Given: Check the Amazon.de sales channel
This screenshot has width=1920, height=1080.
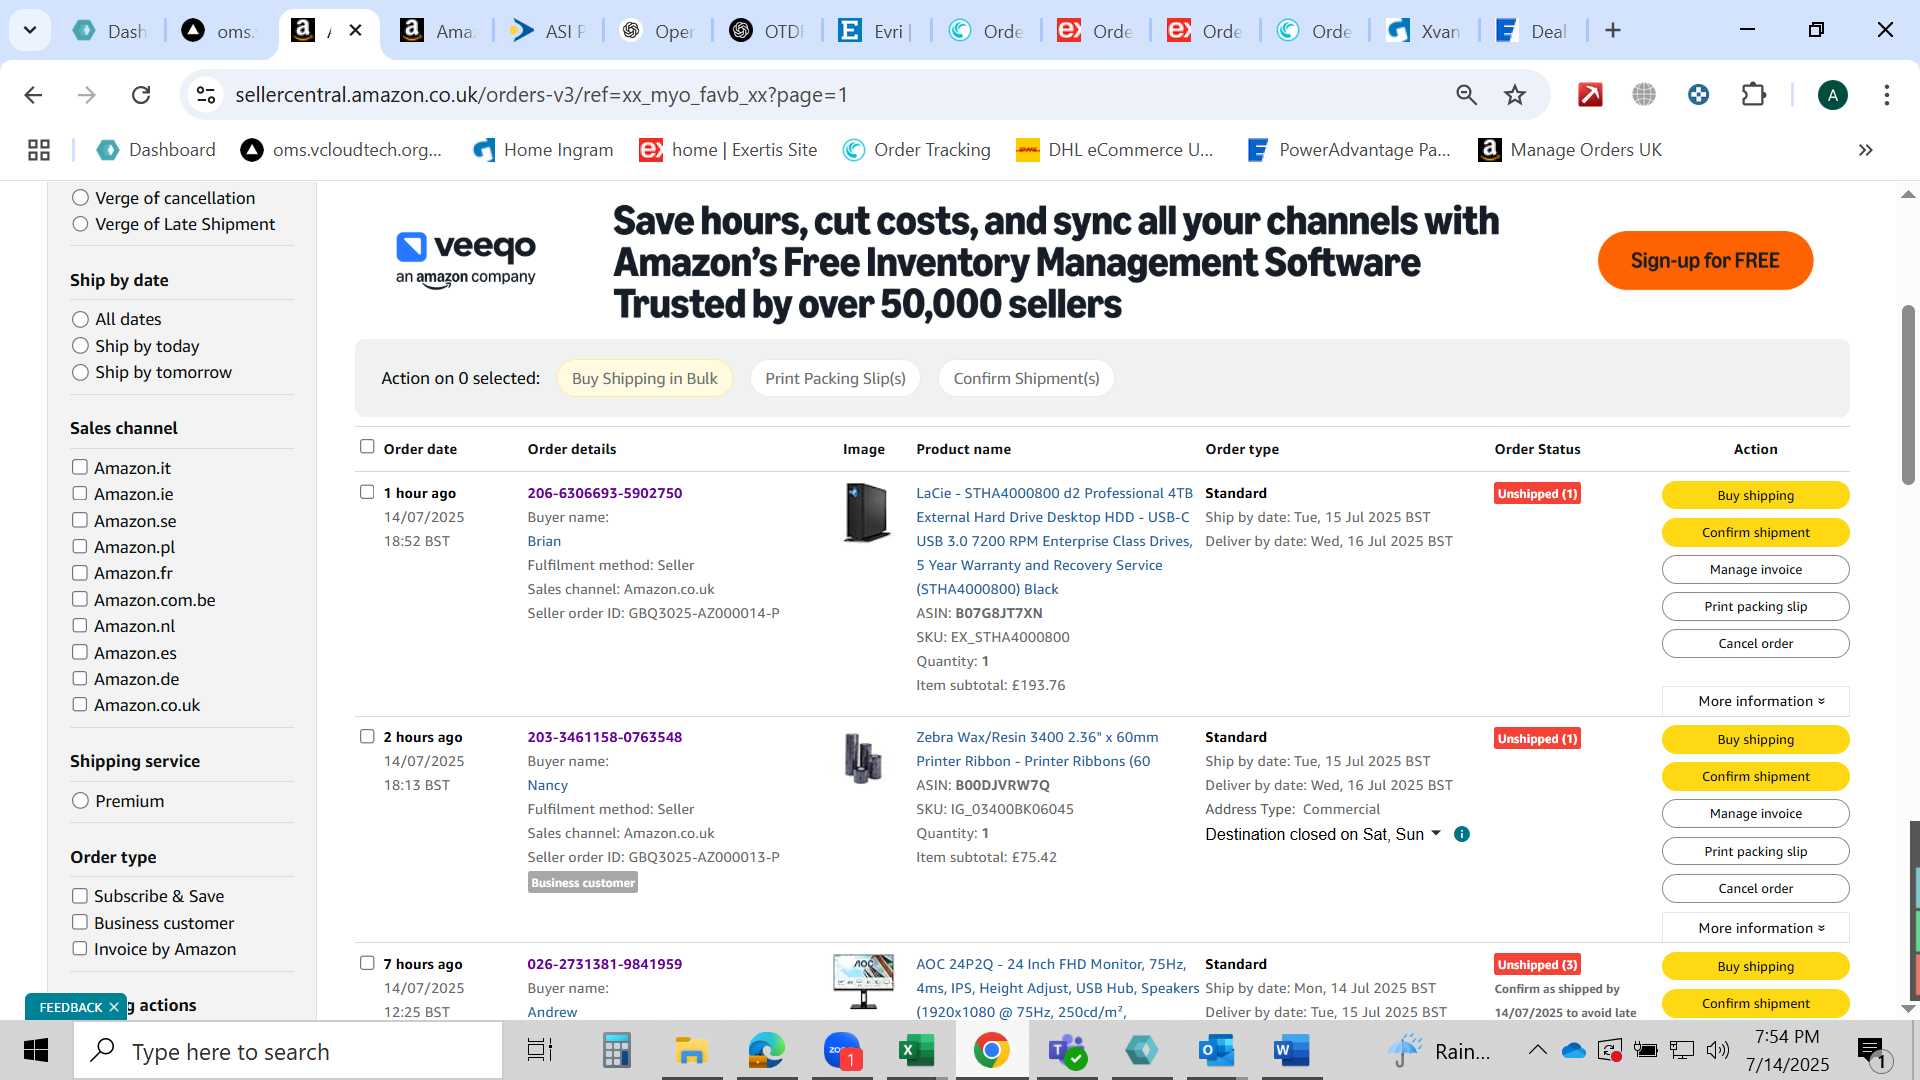Looking at the screenshot, I should click(80, 678).
